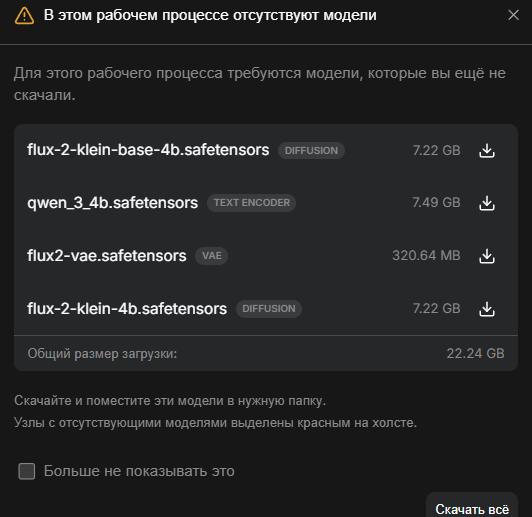Screen dimensions: 532x517
Task: Close the missing models dialog
Action: (513, 15)
